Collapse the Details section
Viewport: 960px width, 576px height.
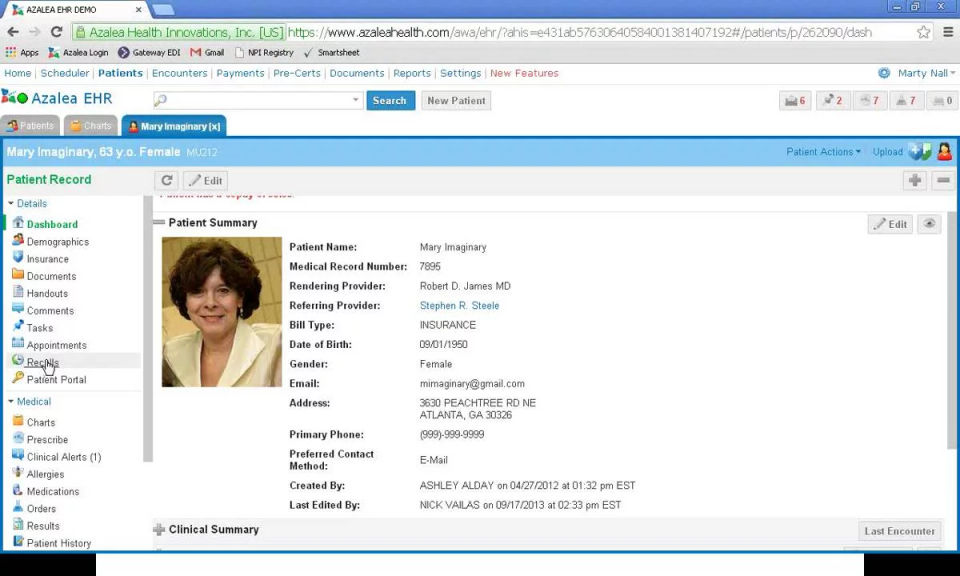pyautogui.click(x=28, y=203)
